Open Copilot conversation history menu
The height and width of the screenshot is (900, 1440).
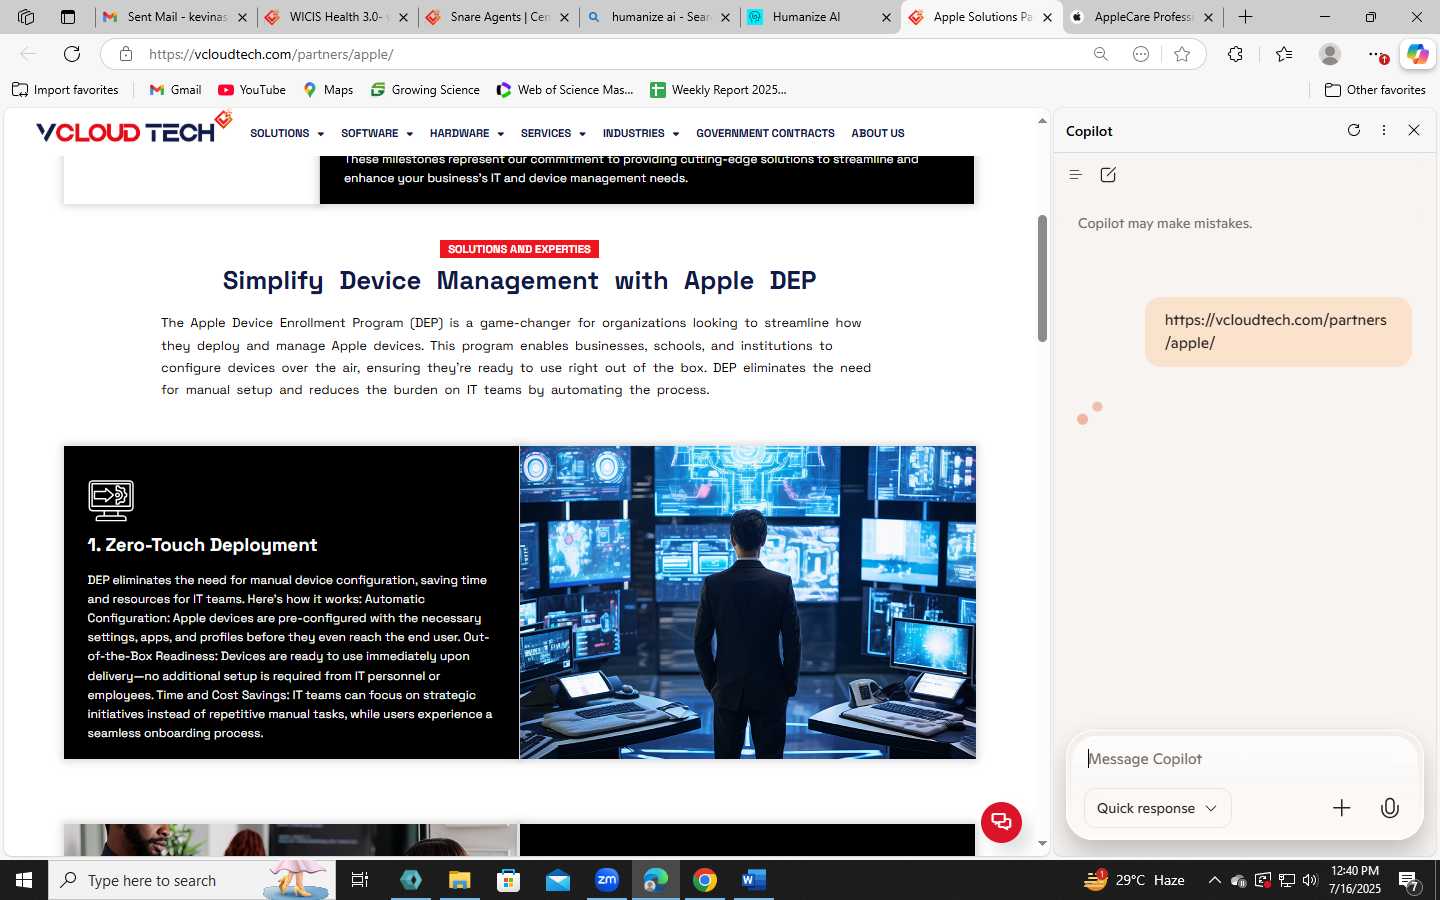click(x=1076, y=175)
